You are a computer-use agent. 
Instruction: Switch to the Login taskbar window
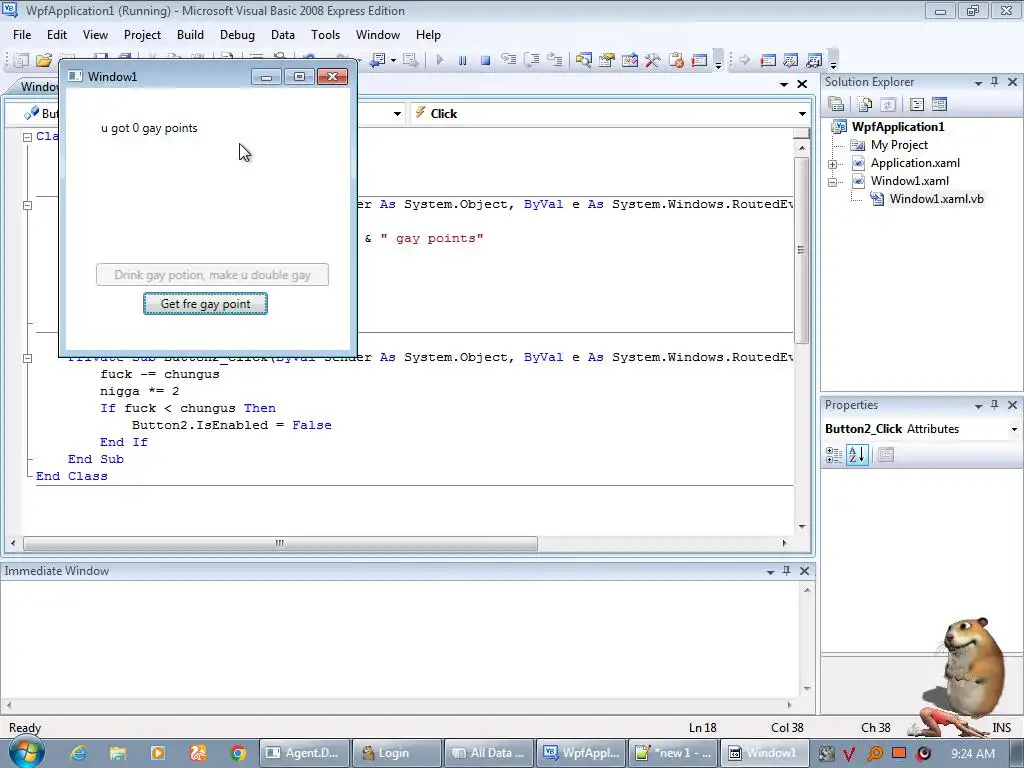pos(396,753)
